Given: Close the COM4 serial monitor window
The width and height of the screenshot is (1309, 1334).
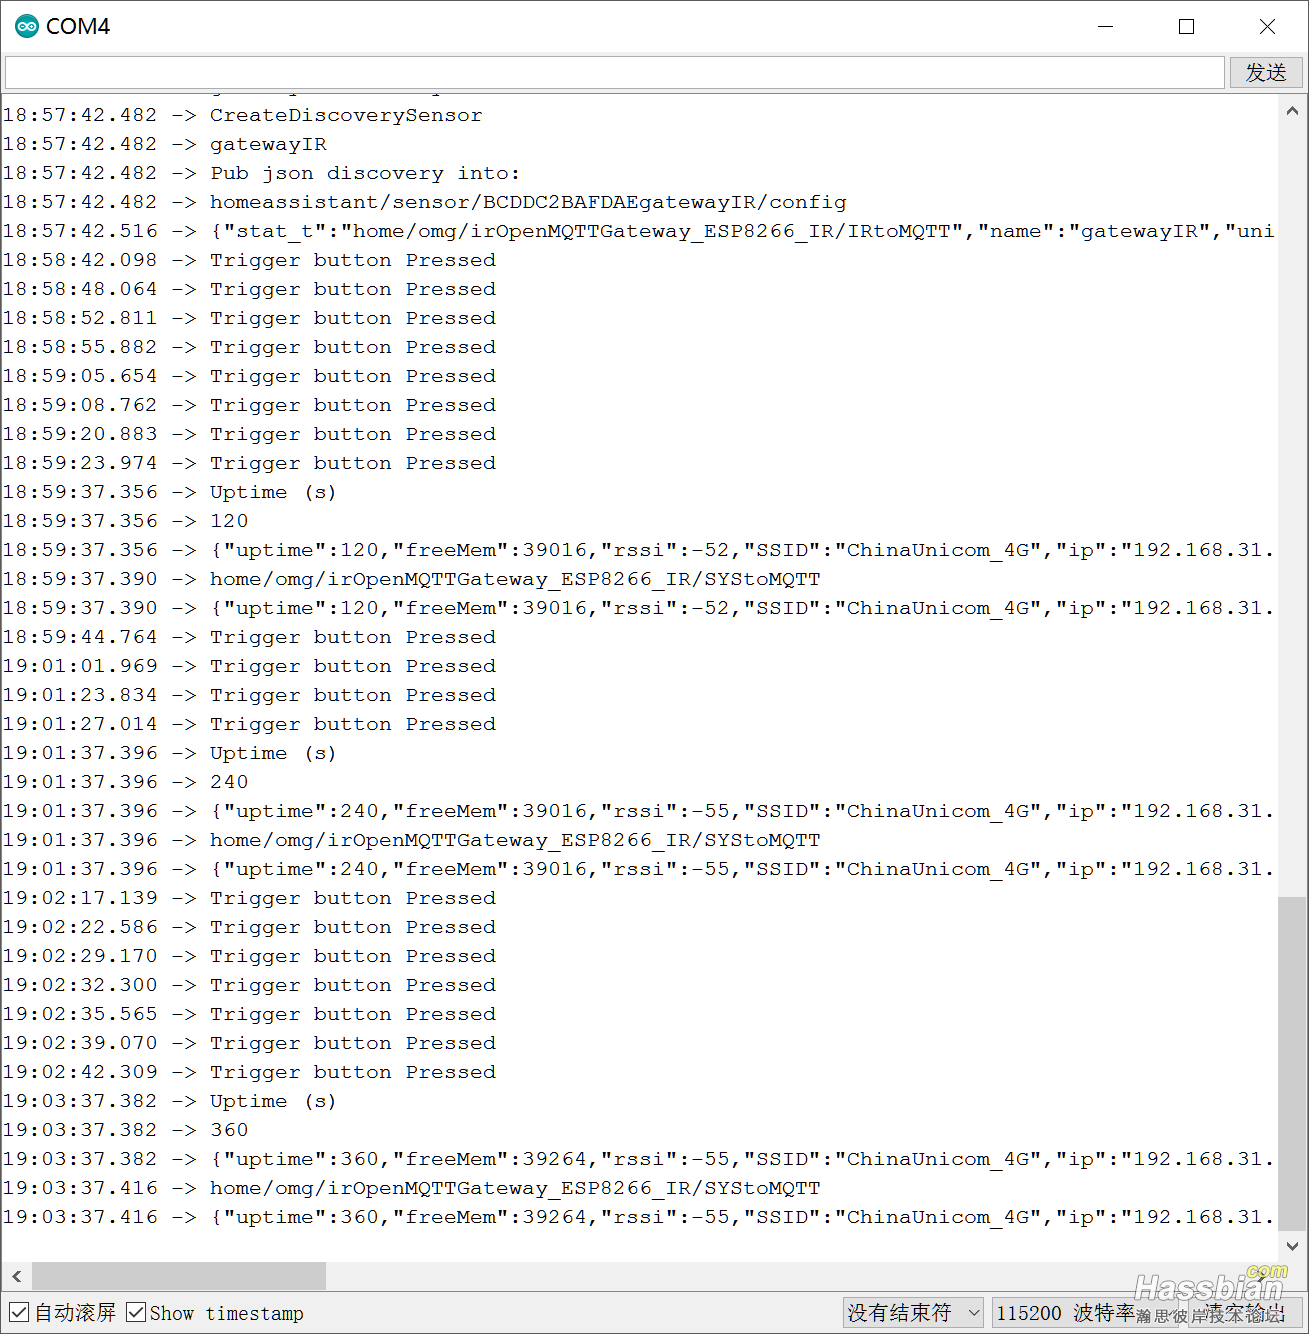Looking at the screenshot, I should pyautogui.click(x=1267, y=27).
